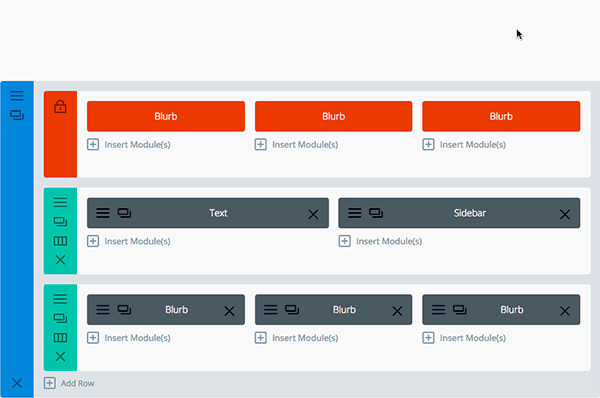Image resolution: width=600 pixels, height=398 pixels.
Task: Open settings of the Text/Sidebar row
Action: [x=60, y=202]
